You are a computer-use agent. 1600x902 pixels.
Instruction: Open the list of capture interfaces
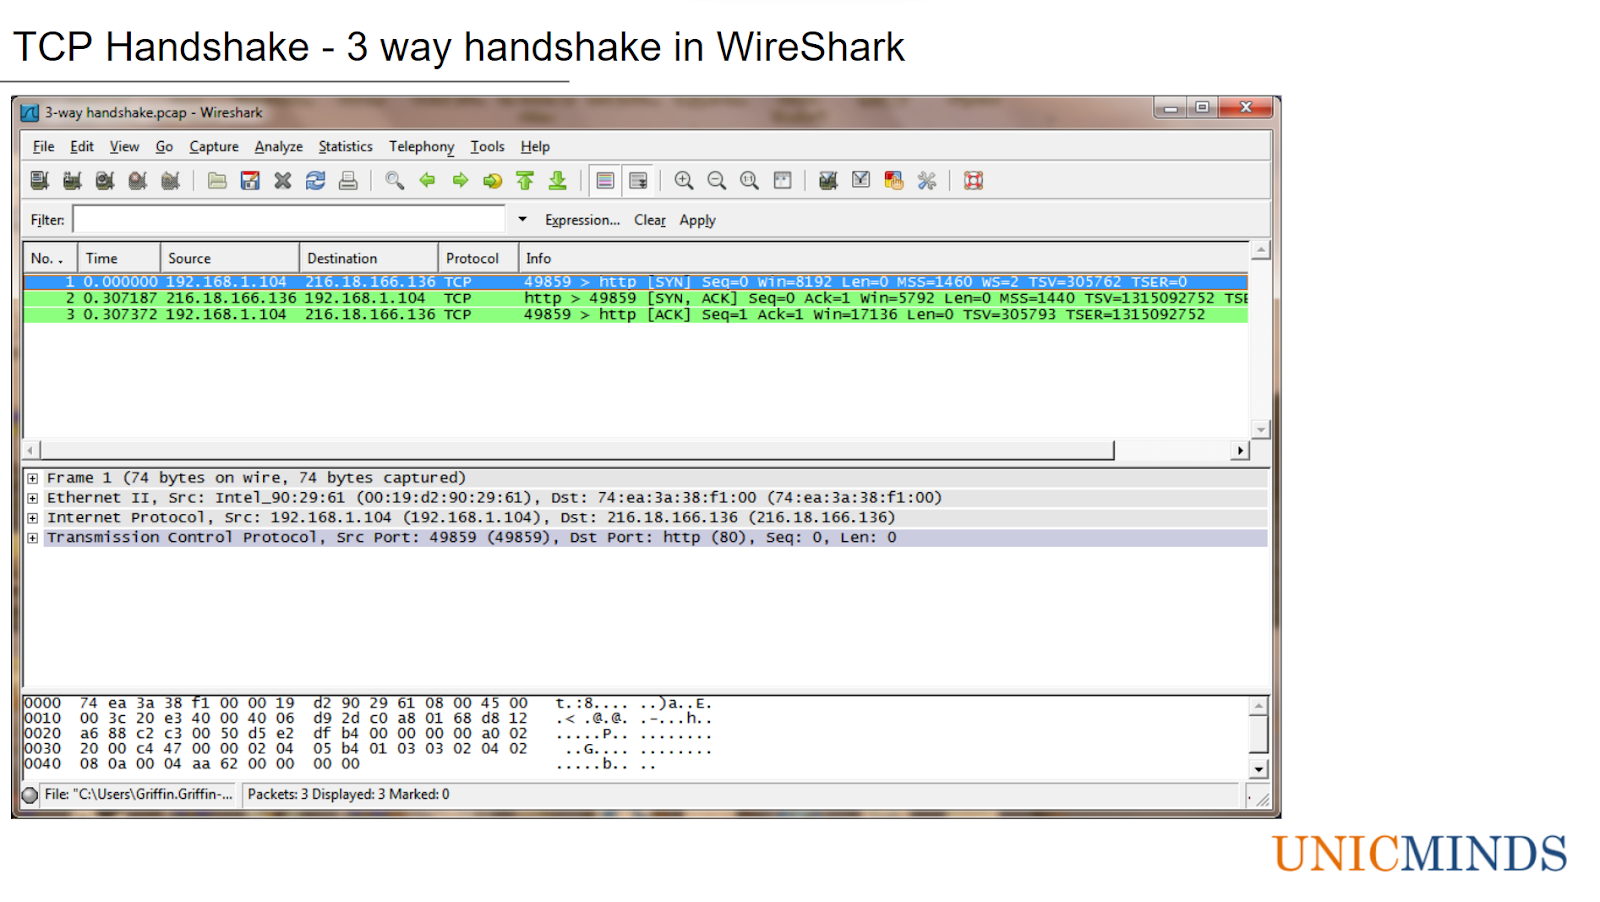40,181
